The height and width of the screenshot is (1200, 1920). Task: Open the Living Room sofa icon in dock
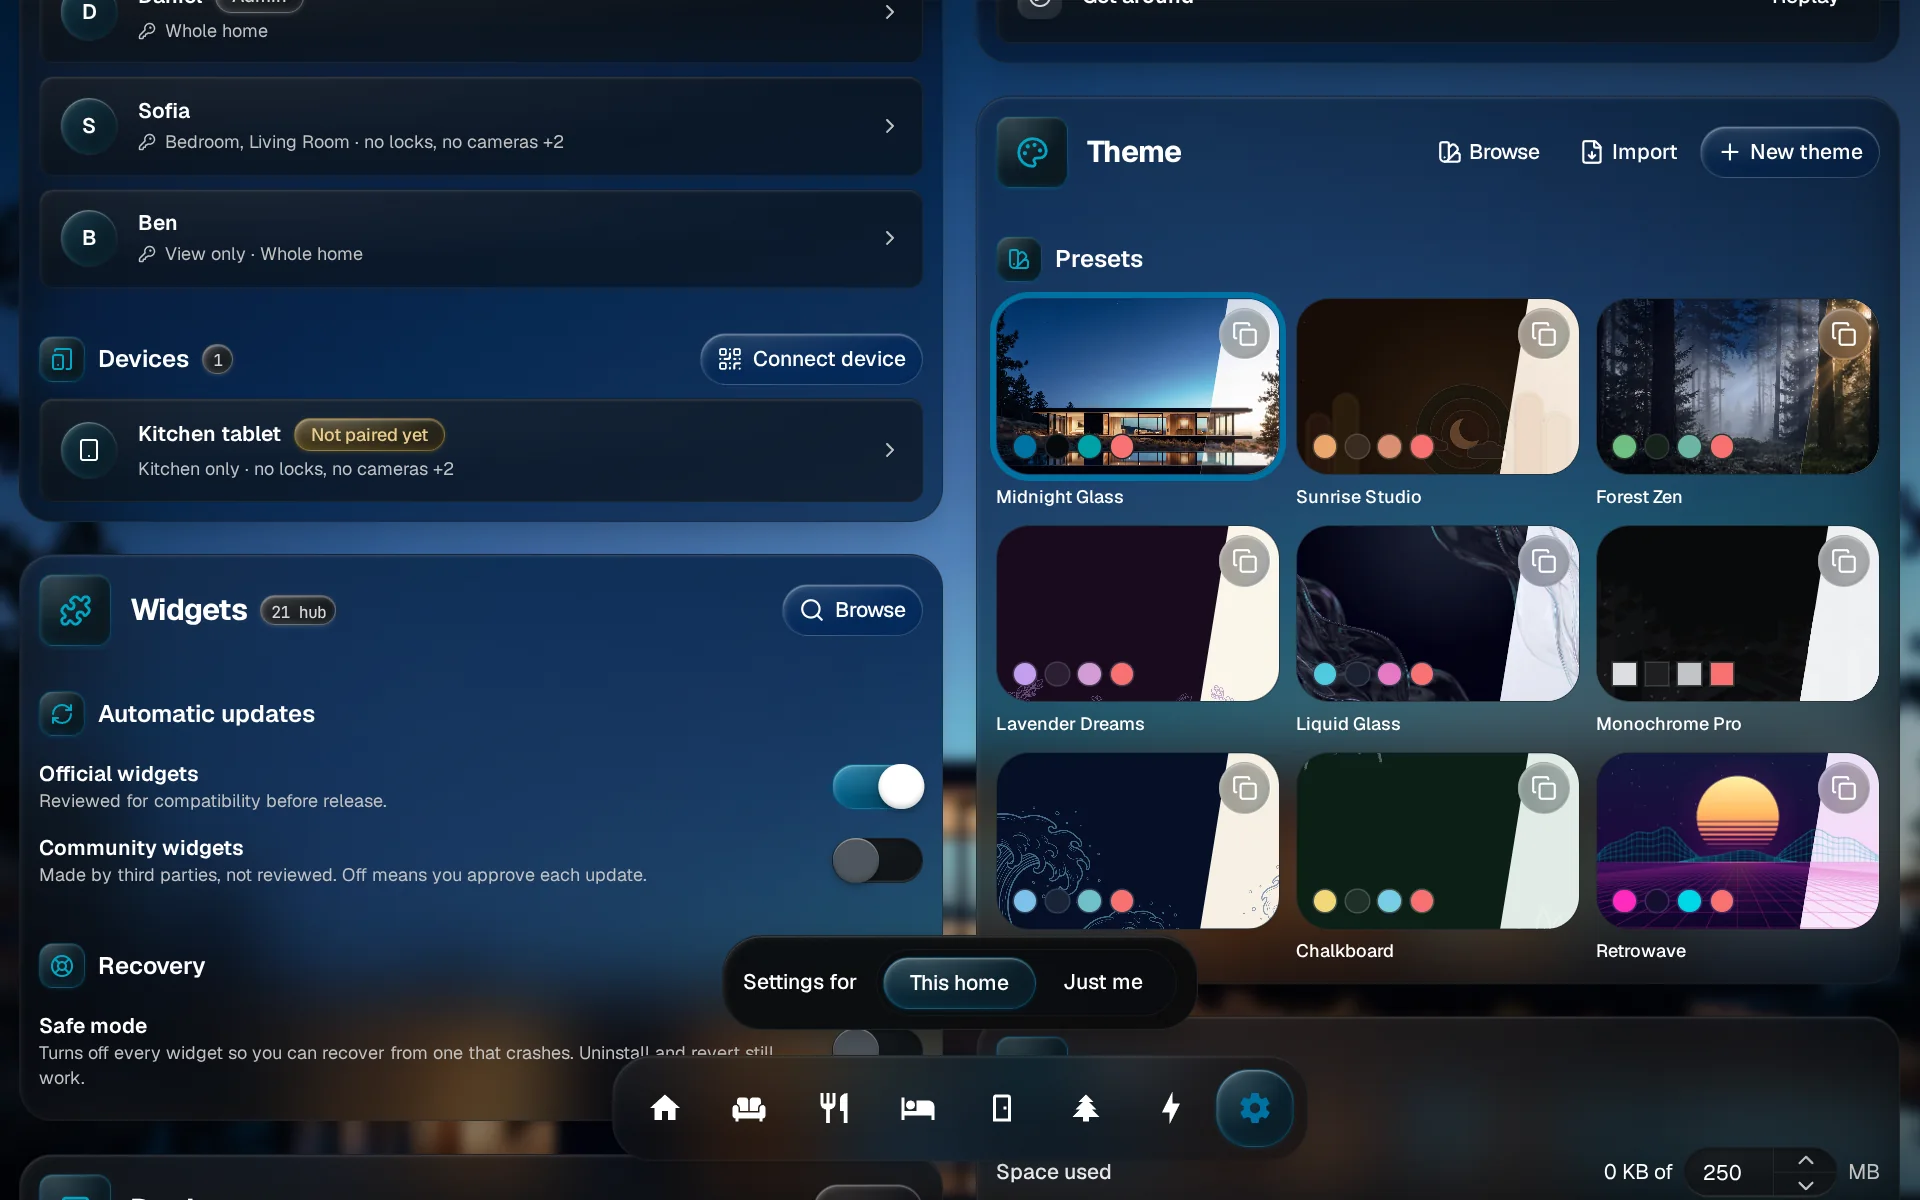(x=749, y=1108)
